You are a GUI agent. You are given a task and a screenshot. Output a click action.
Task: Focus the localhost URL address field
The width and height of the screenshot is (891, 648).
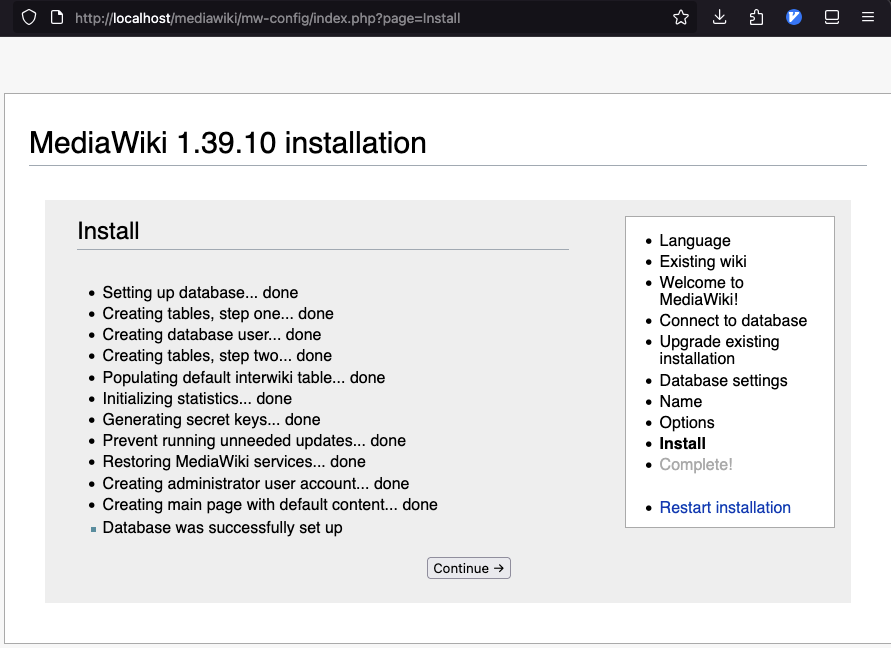coord(267,18)
